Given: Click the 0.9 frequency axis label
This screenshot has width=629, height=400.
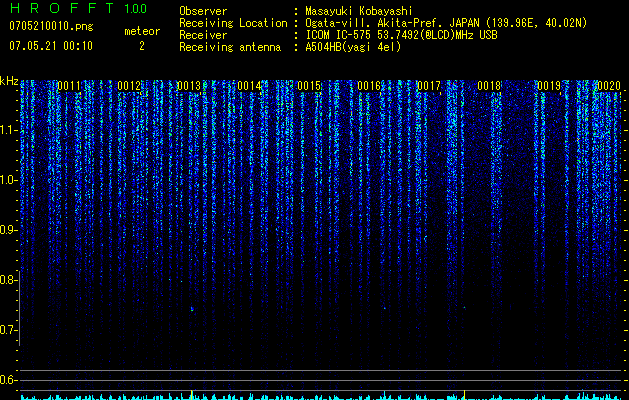Looking at the screenshot, I should [8, 230].
